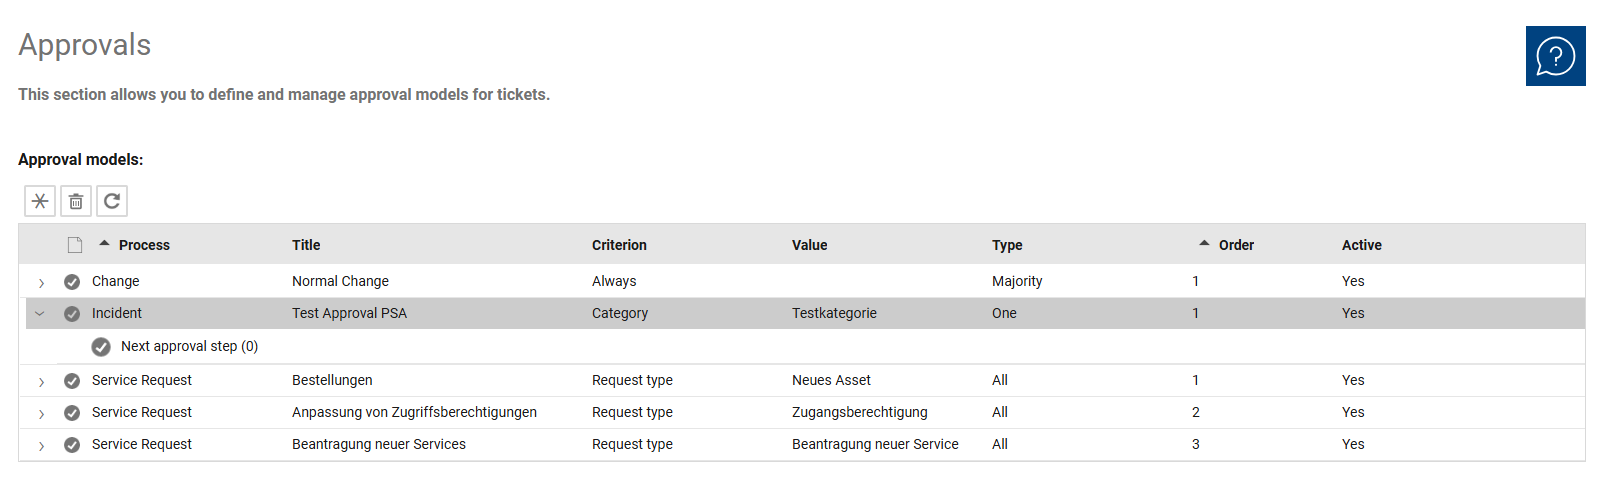Viewport: 1614px width, 485px height.
Task: Click the Zugangsberechtigung value cell
Action: pyautogui.click(x=860, y=412)
